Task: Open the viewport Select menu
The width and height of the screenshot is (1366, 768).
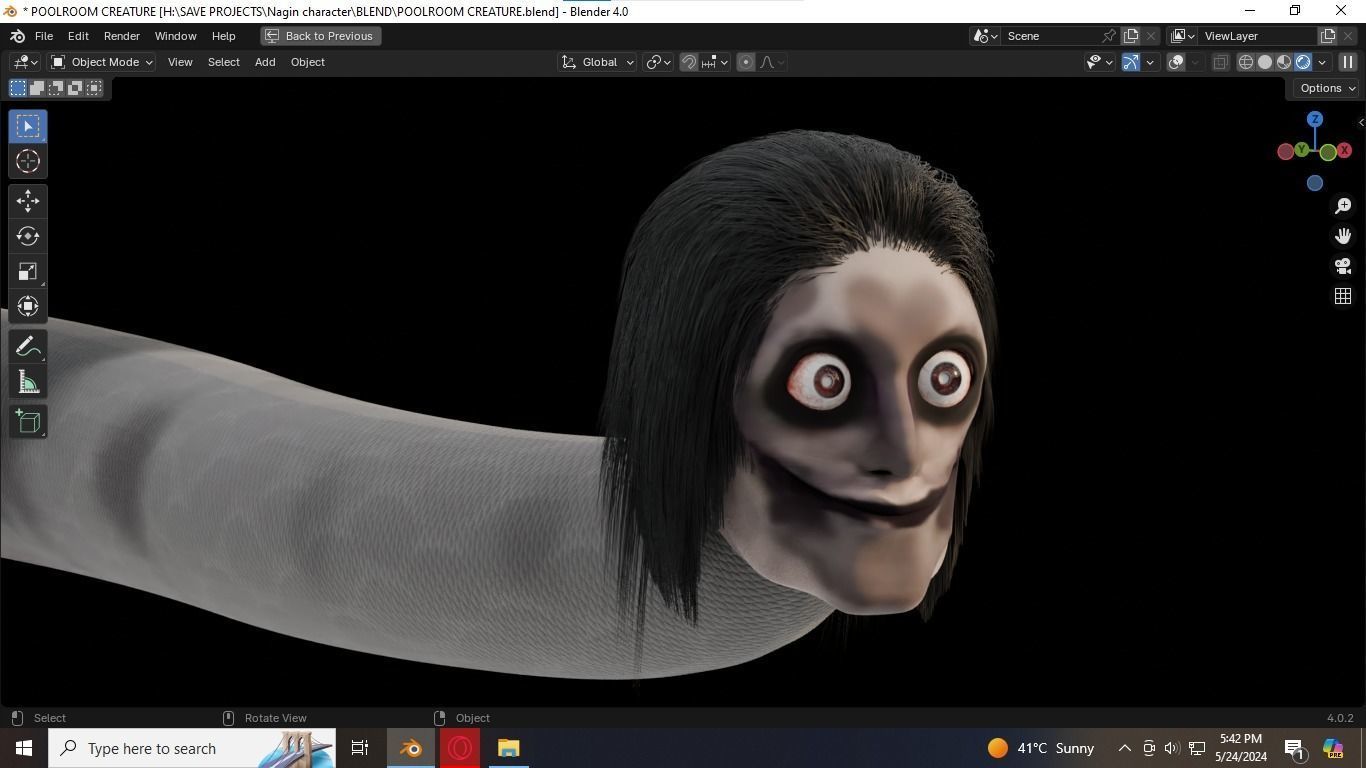Action: [223, 62]
